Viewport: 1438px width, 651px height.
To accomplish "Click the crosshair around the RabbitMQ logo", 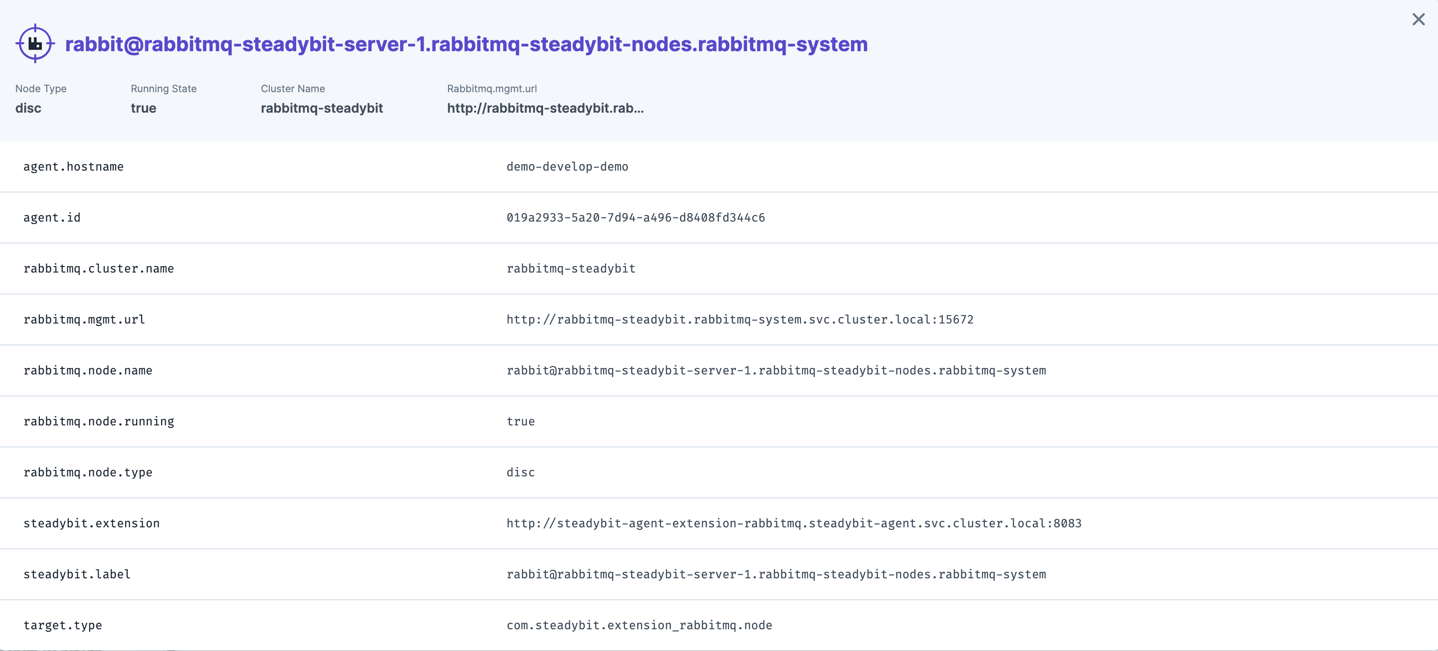I will point(34,42).
